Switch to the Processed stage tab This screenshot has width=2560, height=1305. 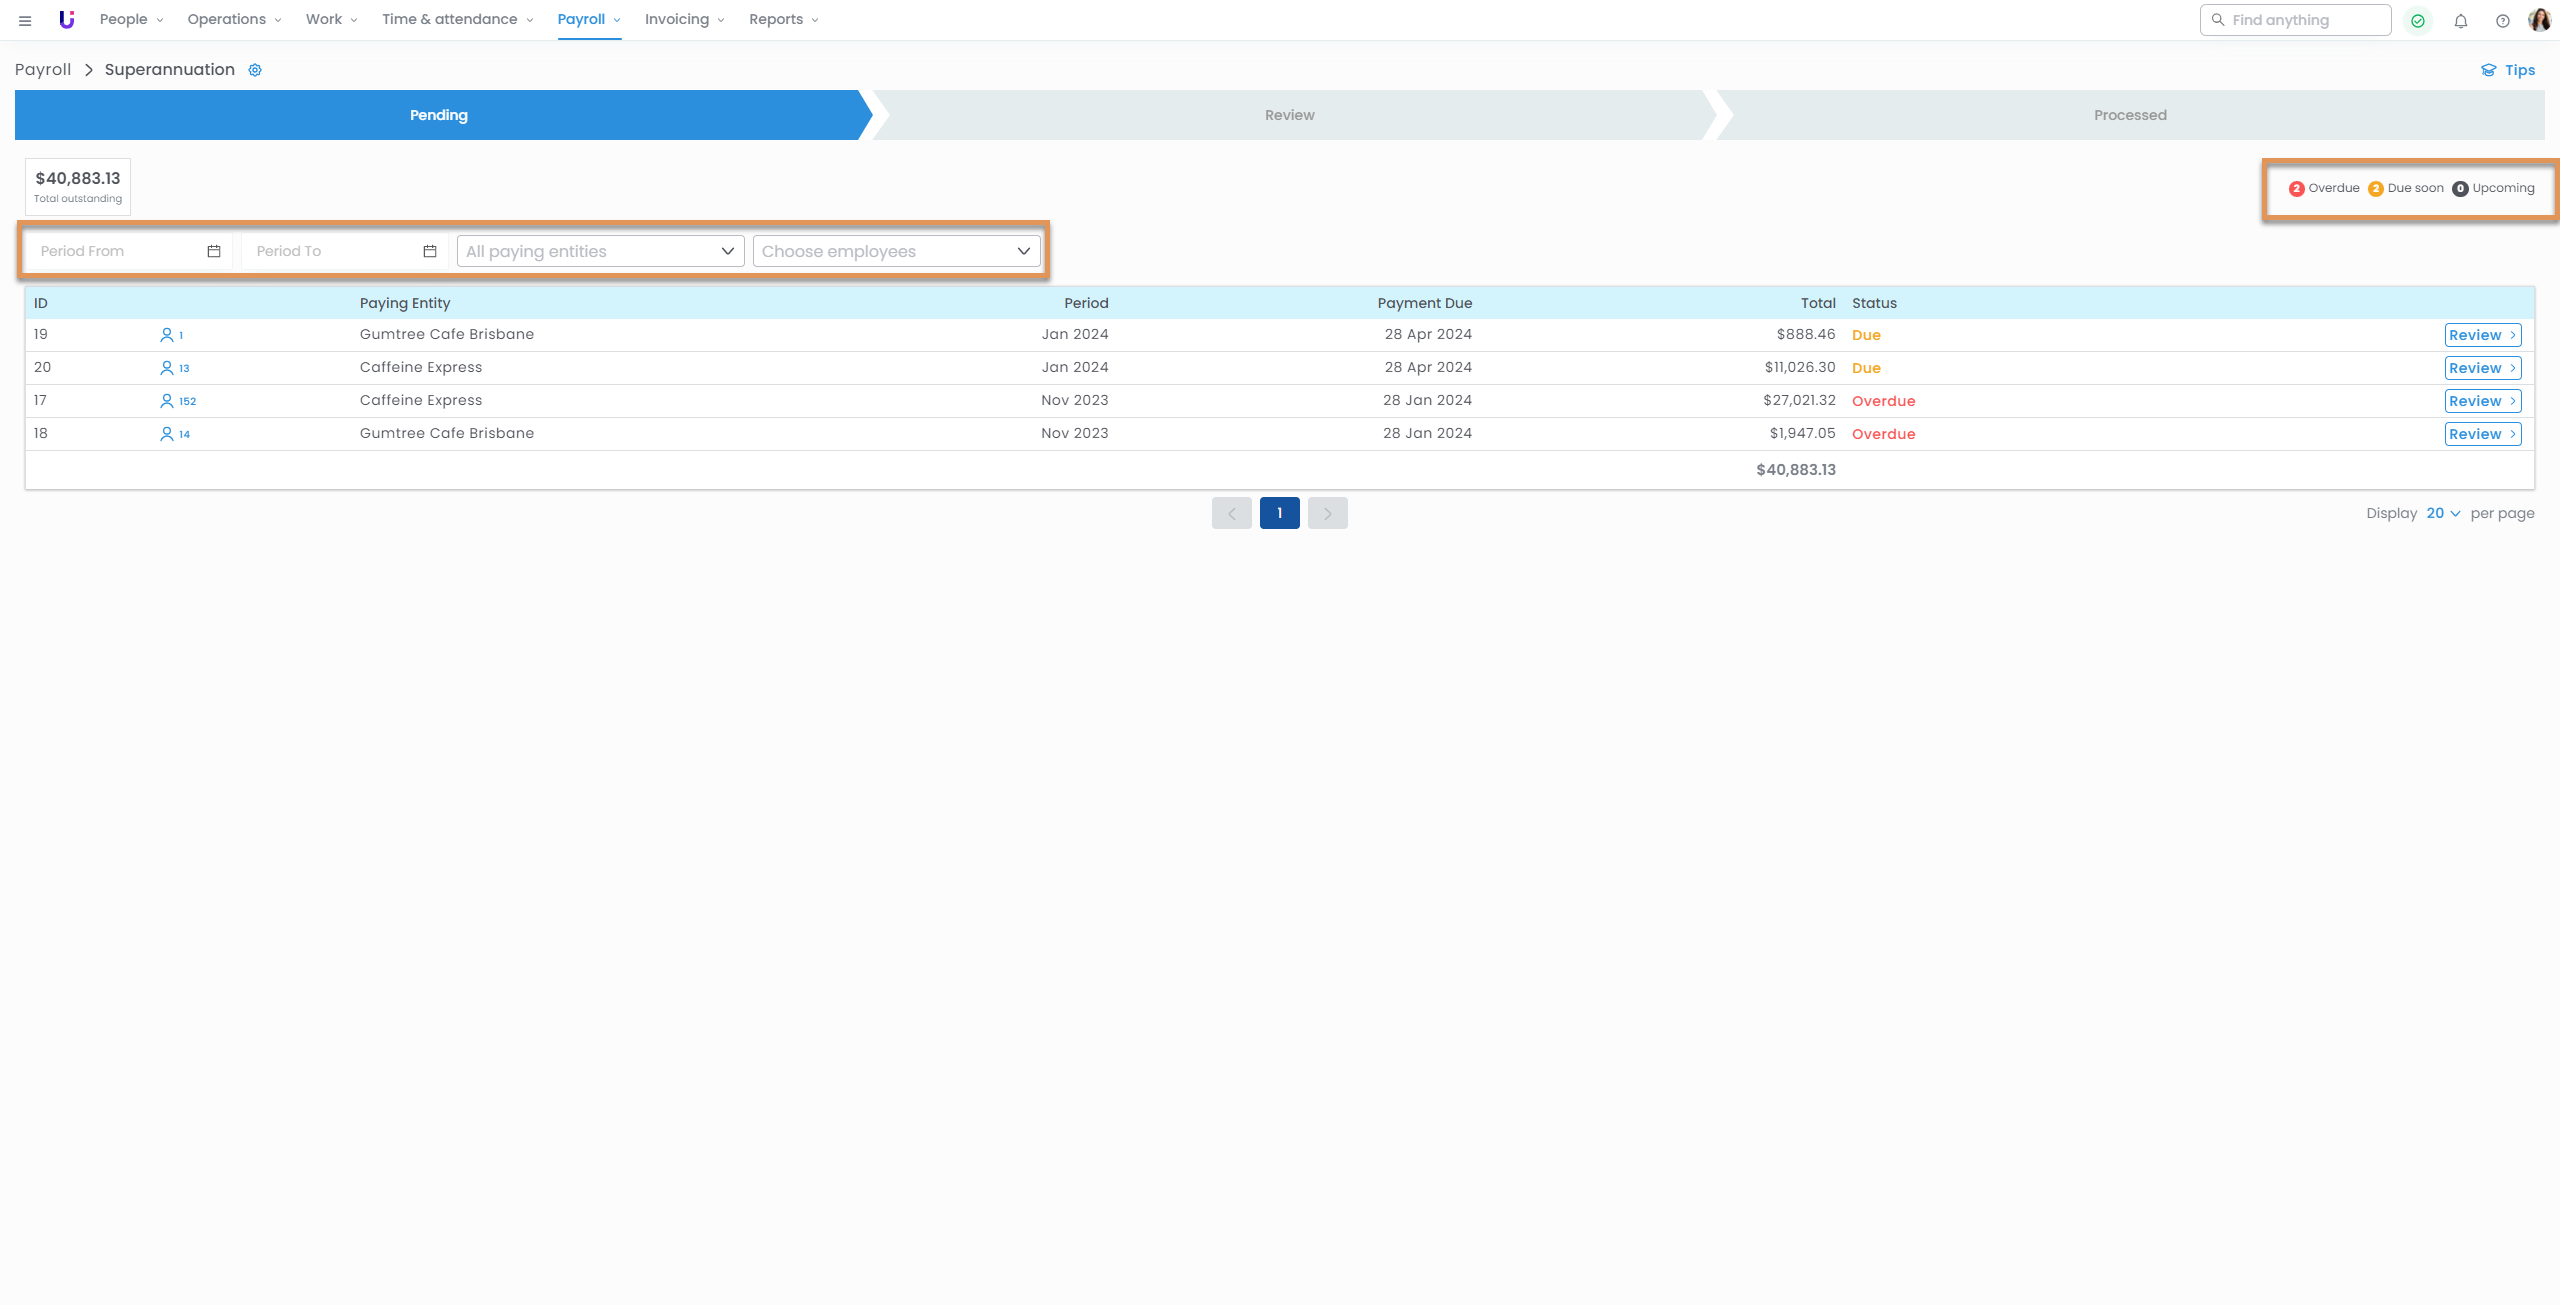[x=2130, y=115]
